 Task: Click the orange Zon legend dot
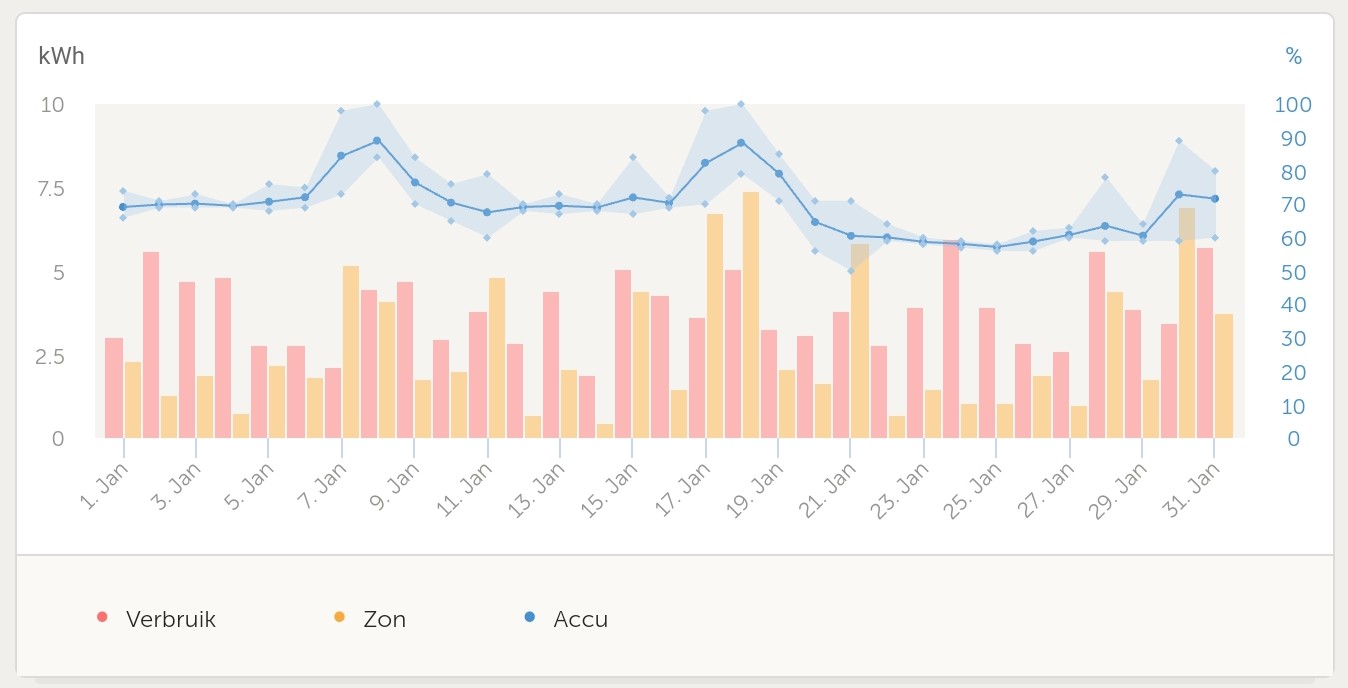coord(339,618)
